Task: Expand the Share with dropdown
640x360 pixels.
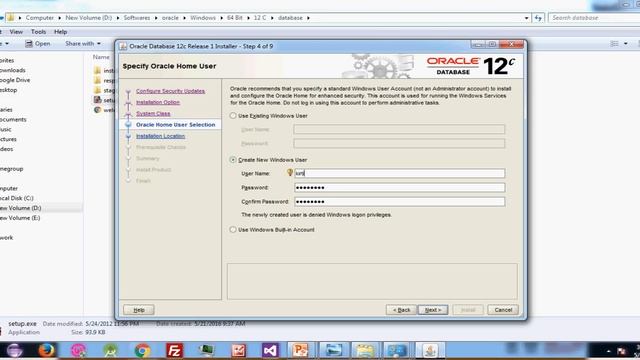Action: [x=83, y=43]
